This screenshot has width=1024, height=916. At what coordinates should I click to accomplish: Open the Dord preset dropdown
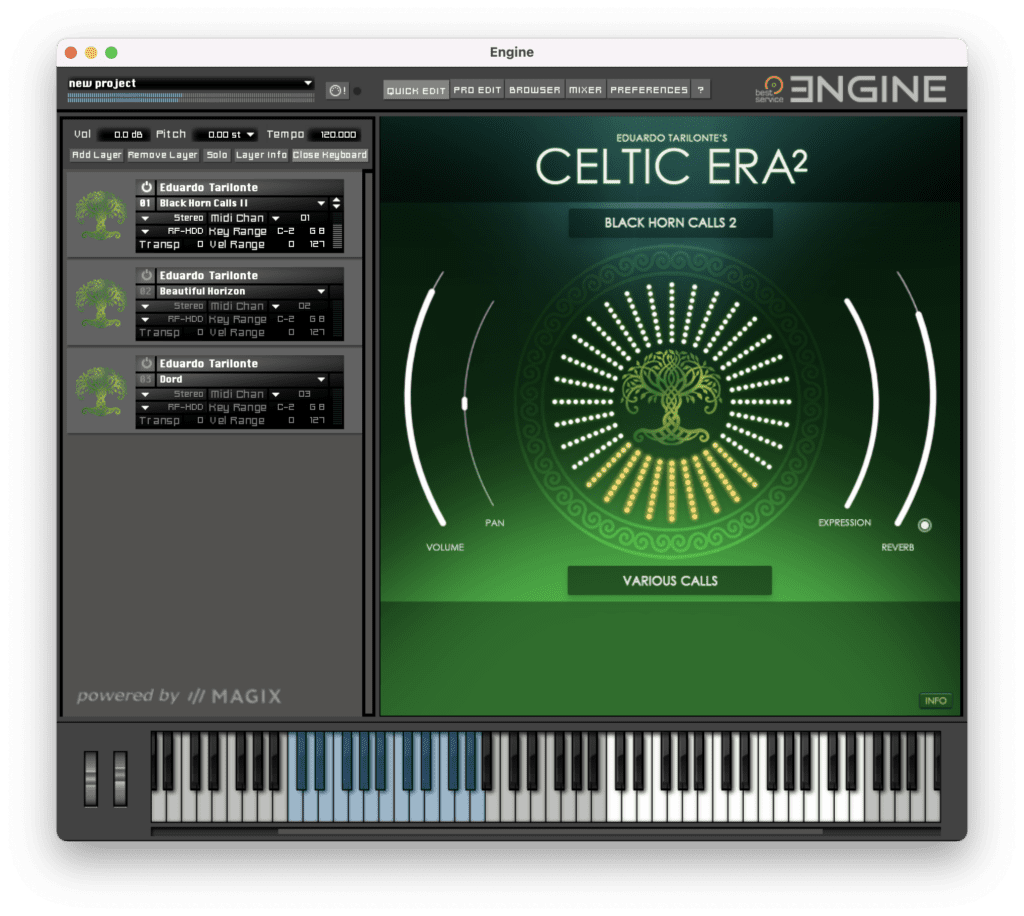[x=321, y=379]
